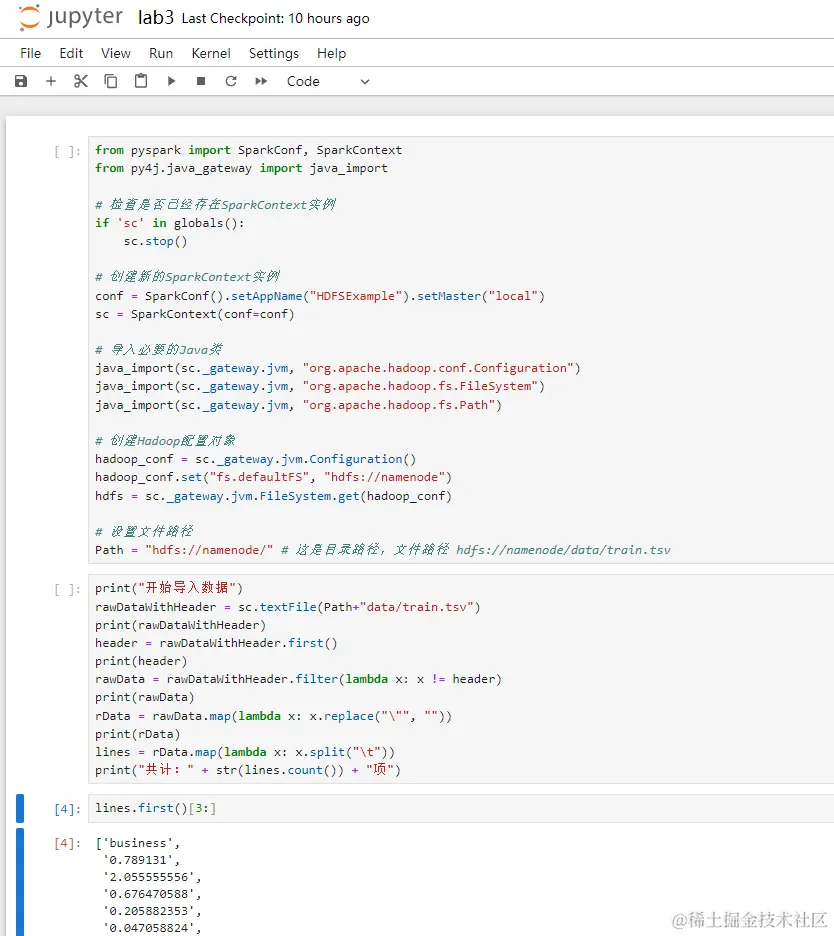
Task: Click into the cell with print("开始导入数据")
Action: [460, 679]
